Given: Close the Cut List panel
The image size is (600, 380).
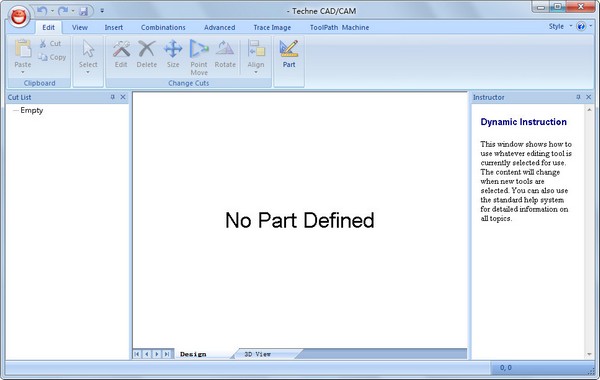Looking at the screenshot, I should (123, 97).
